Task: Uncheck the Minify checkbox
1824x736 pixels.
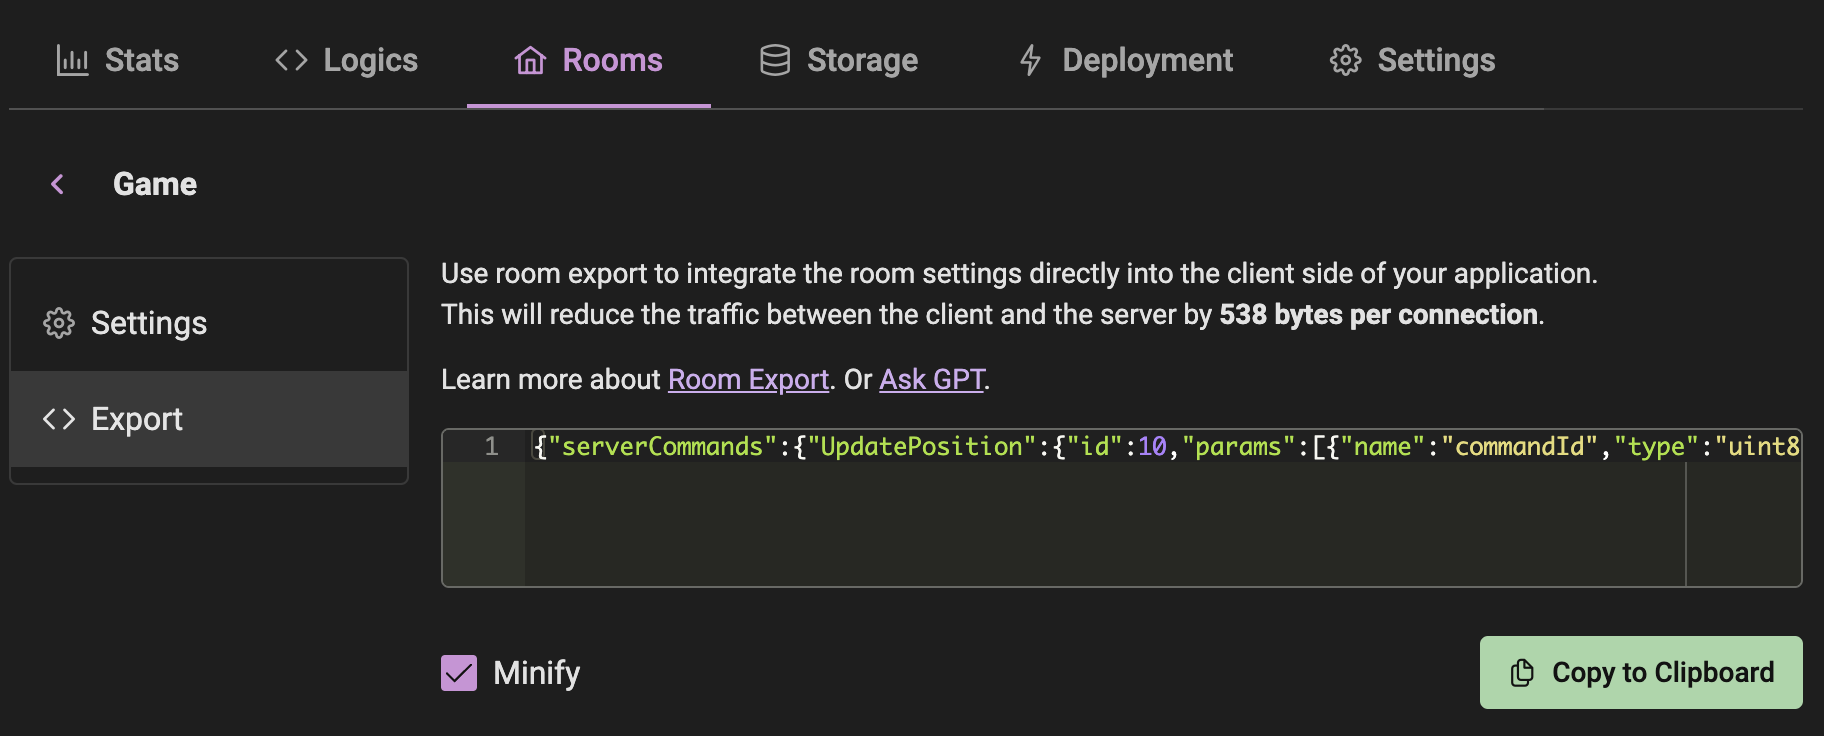Action: tap(459, 673)
